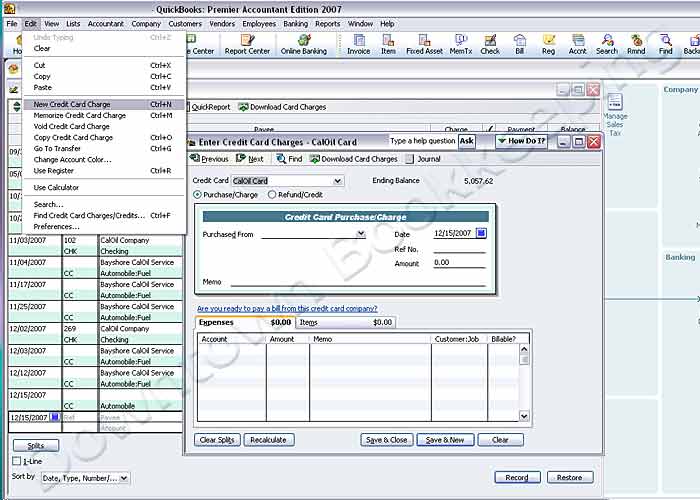This screenshot has height=500, width=700.
Task: Click the expenses table scroll down arrow
Action: click(524, 416)
